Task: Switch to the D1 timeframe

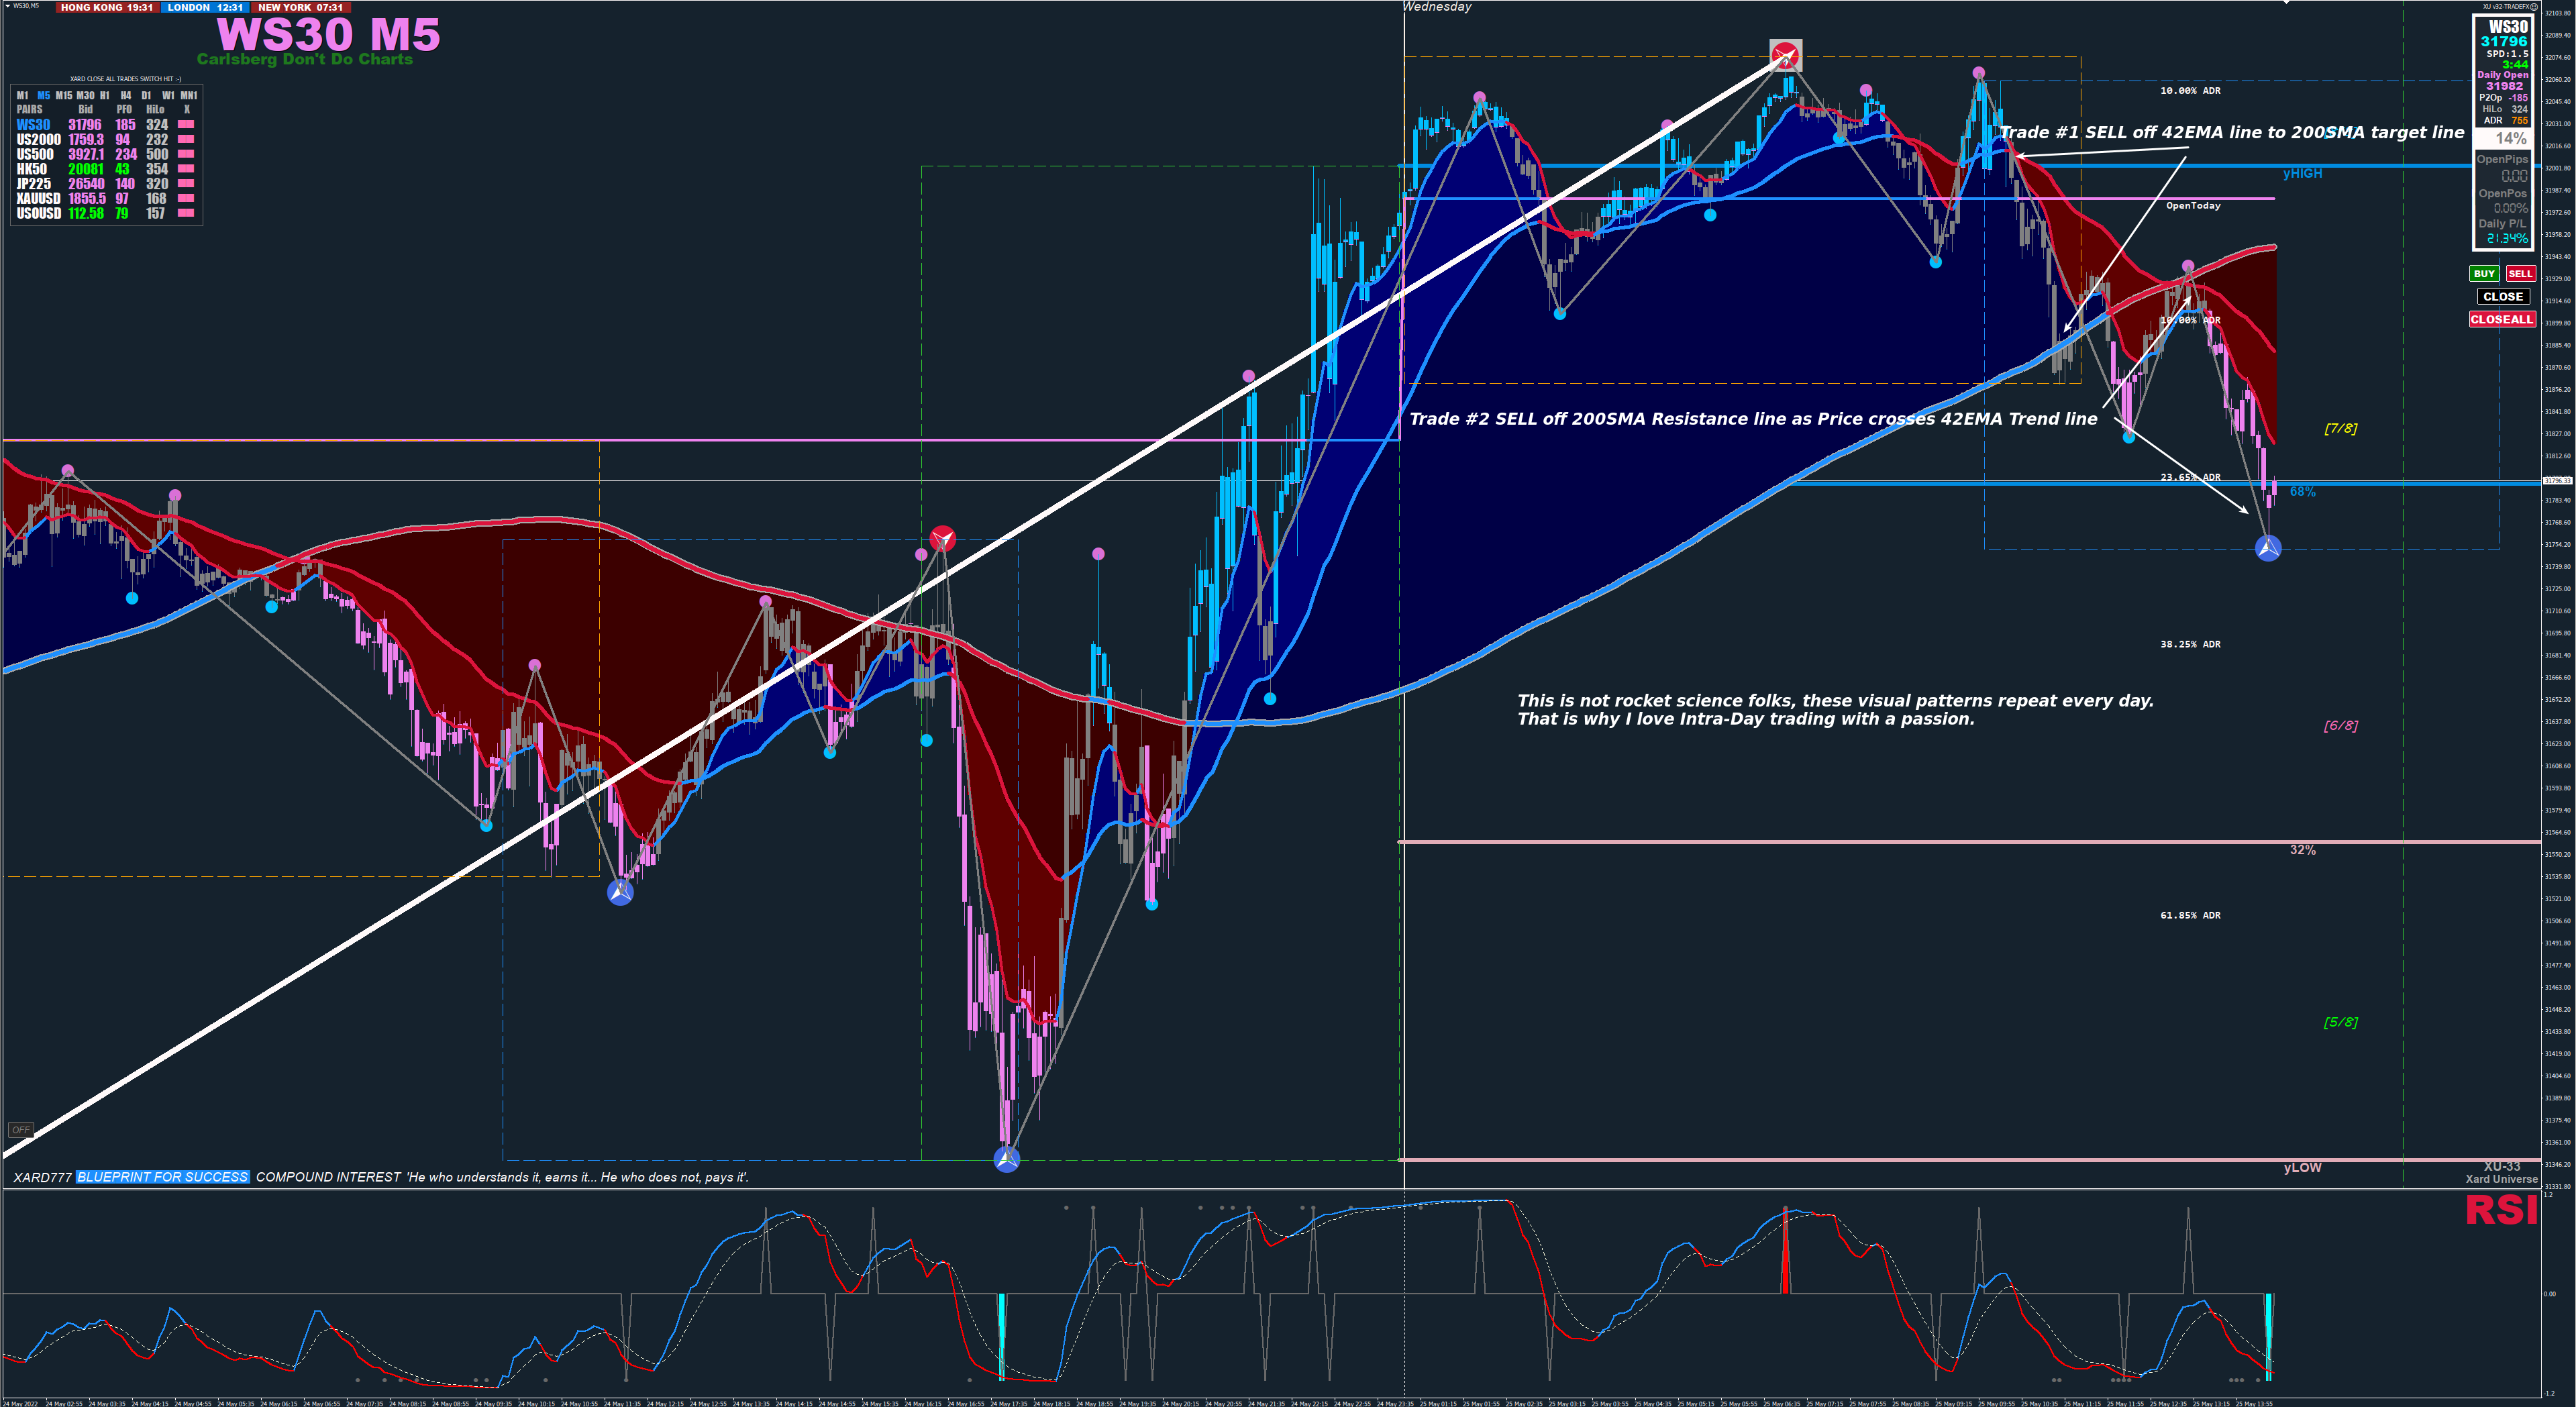Action: point(146,96)
